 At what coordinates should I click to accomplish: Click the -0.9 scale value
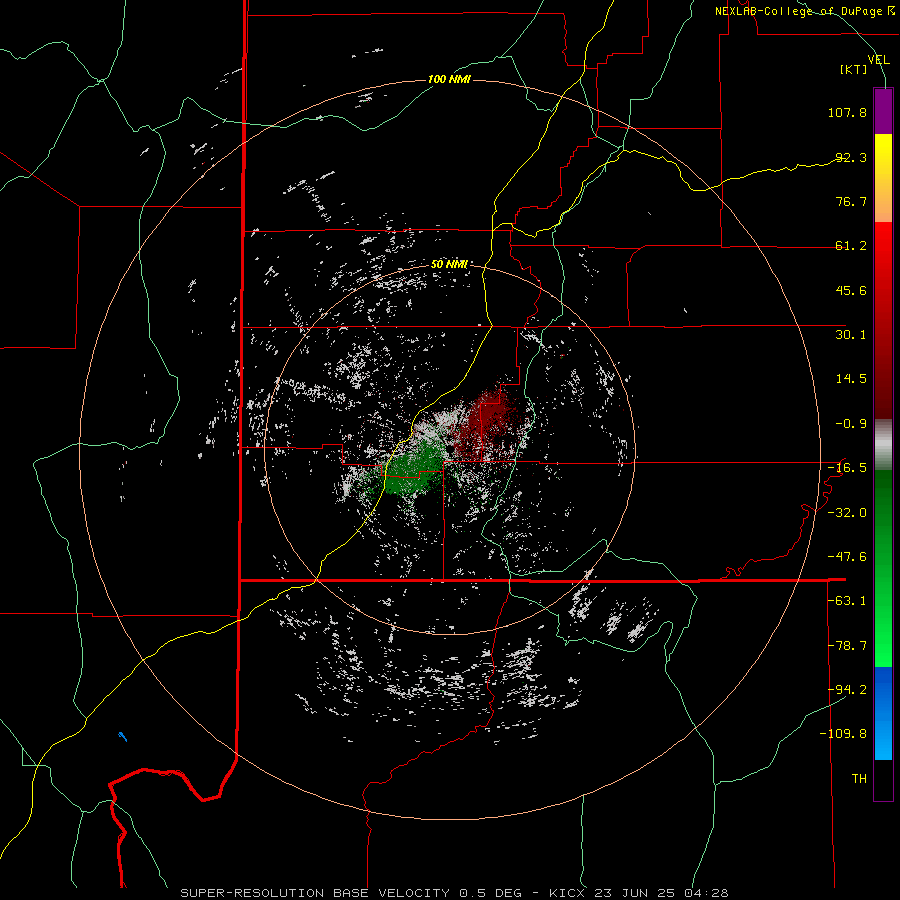(x=851, y=424)
